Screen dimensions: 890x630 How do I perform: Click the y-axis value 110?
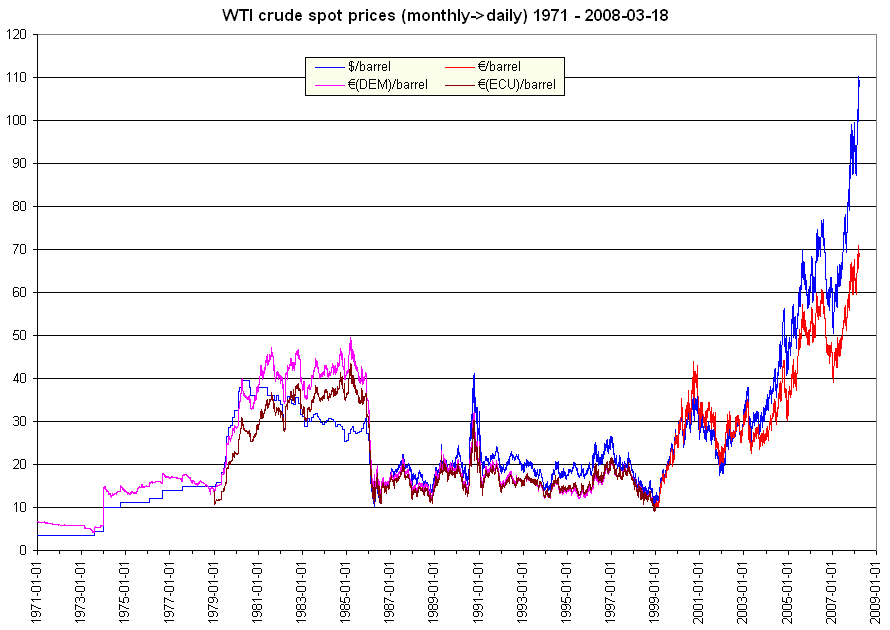[x=16, y=78]
